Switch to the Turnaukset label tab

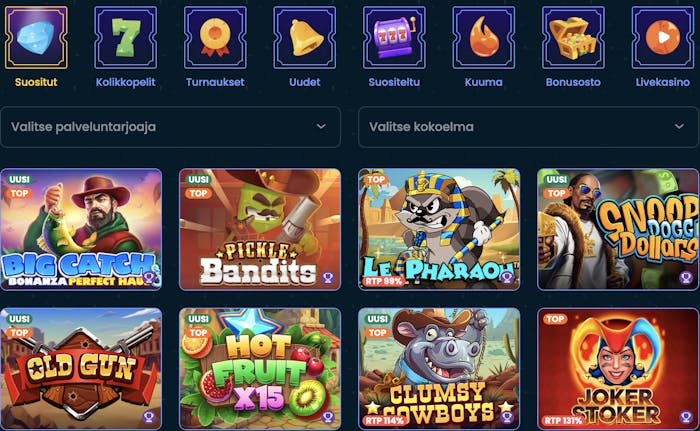pyautogui.click(x=215, y=82)
